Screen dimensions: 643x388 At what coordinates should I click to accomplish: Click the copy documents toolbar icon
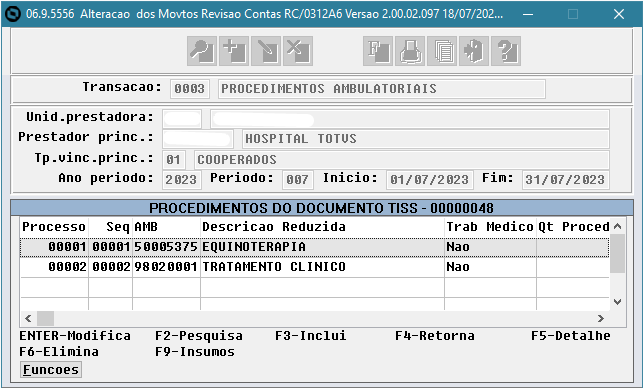442,51
